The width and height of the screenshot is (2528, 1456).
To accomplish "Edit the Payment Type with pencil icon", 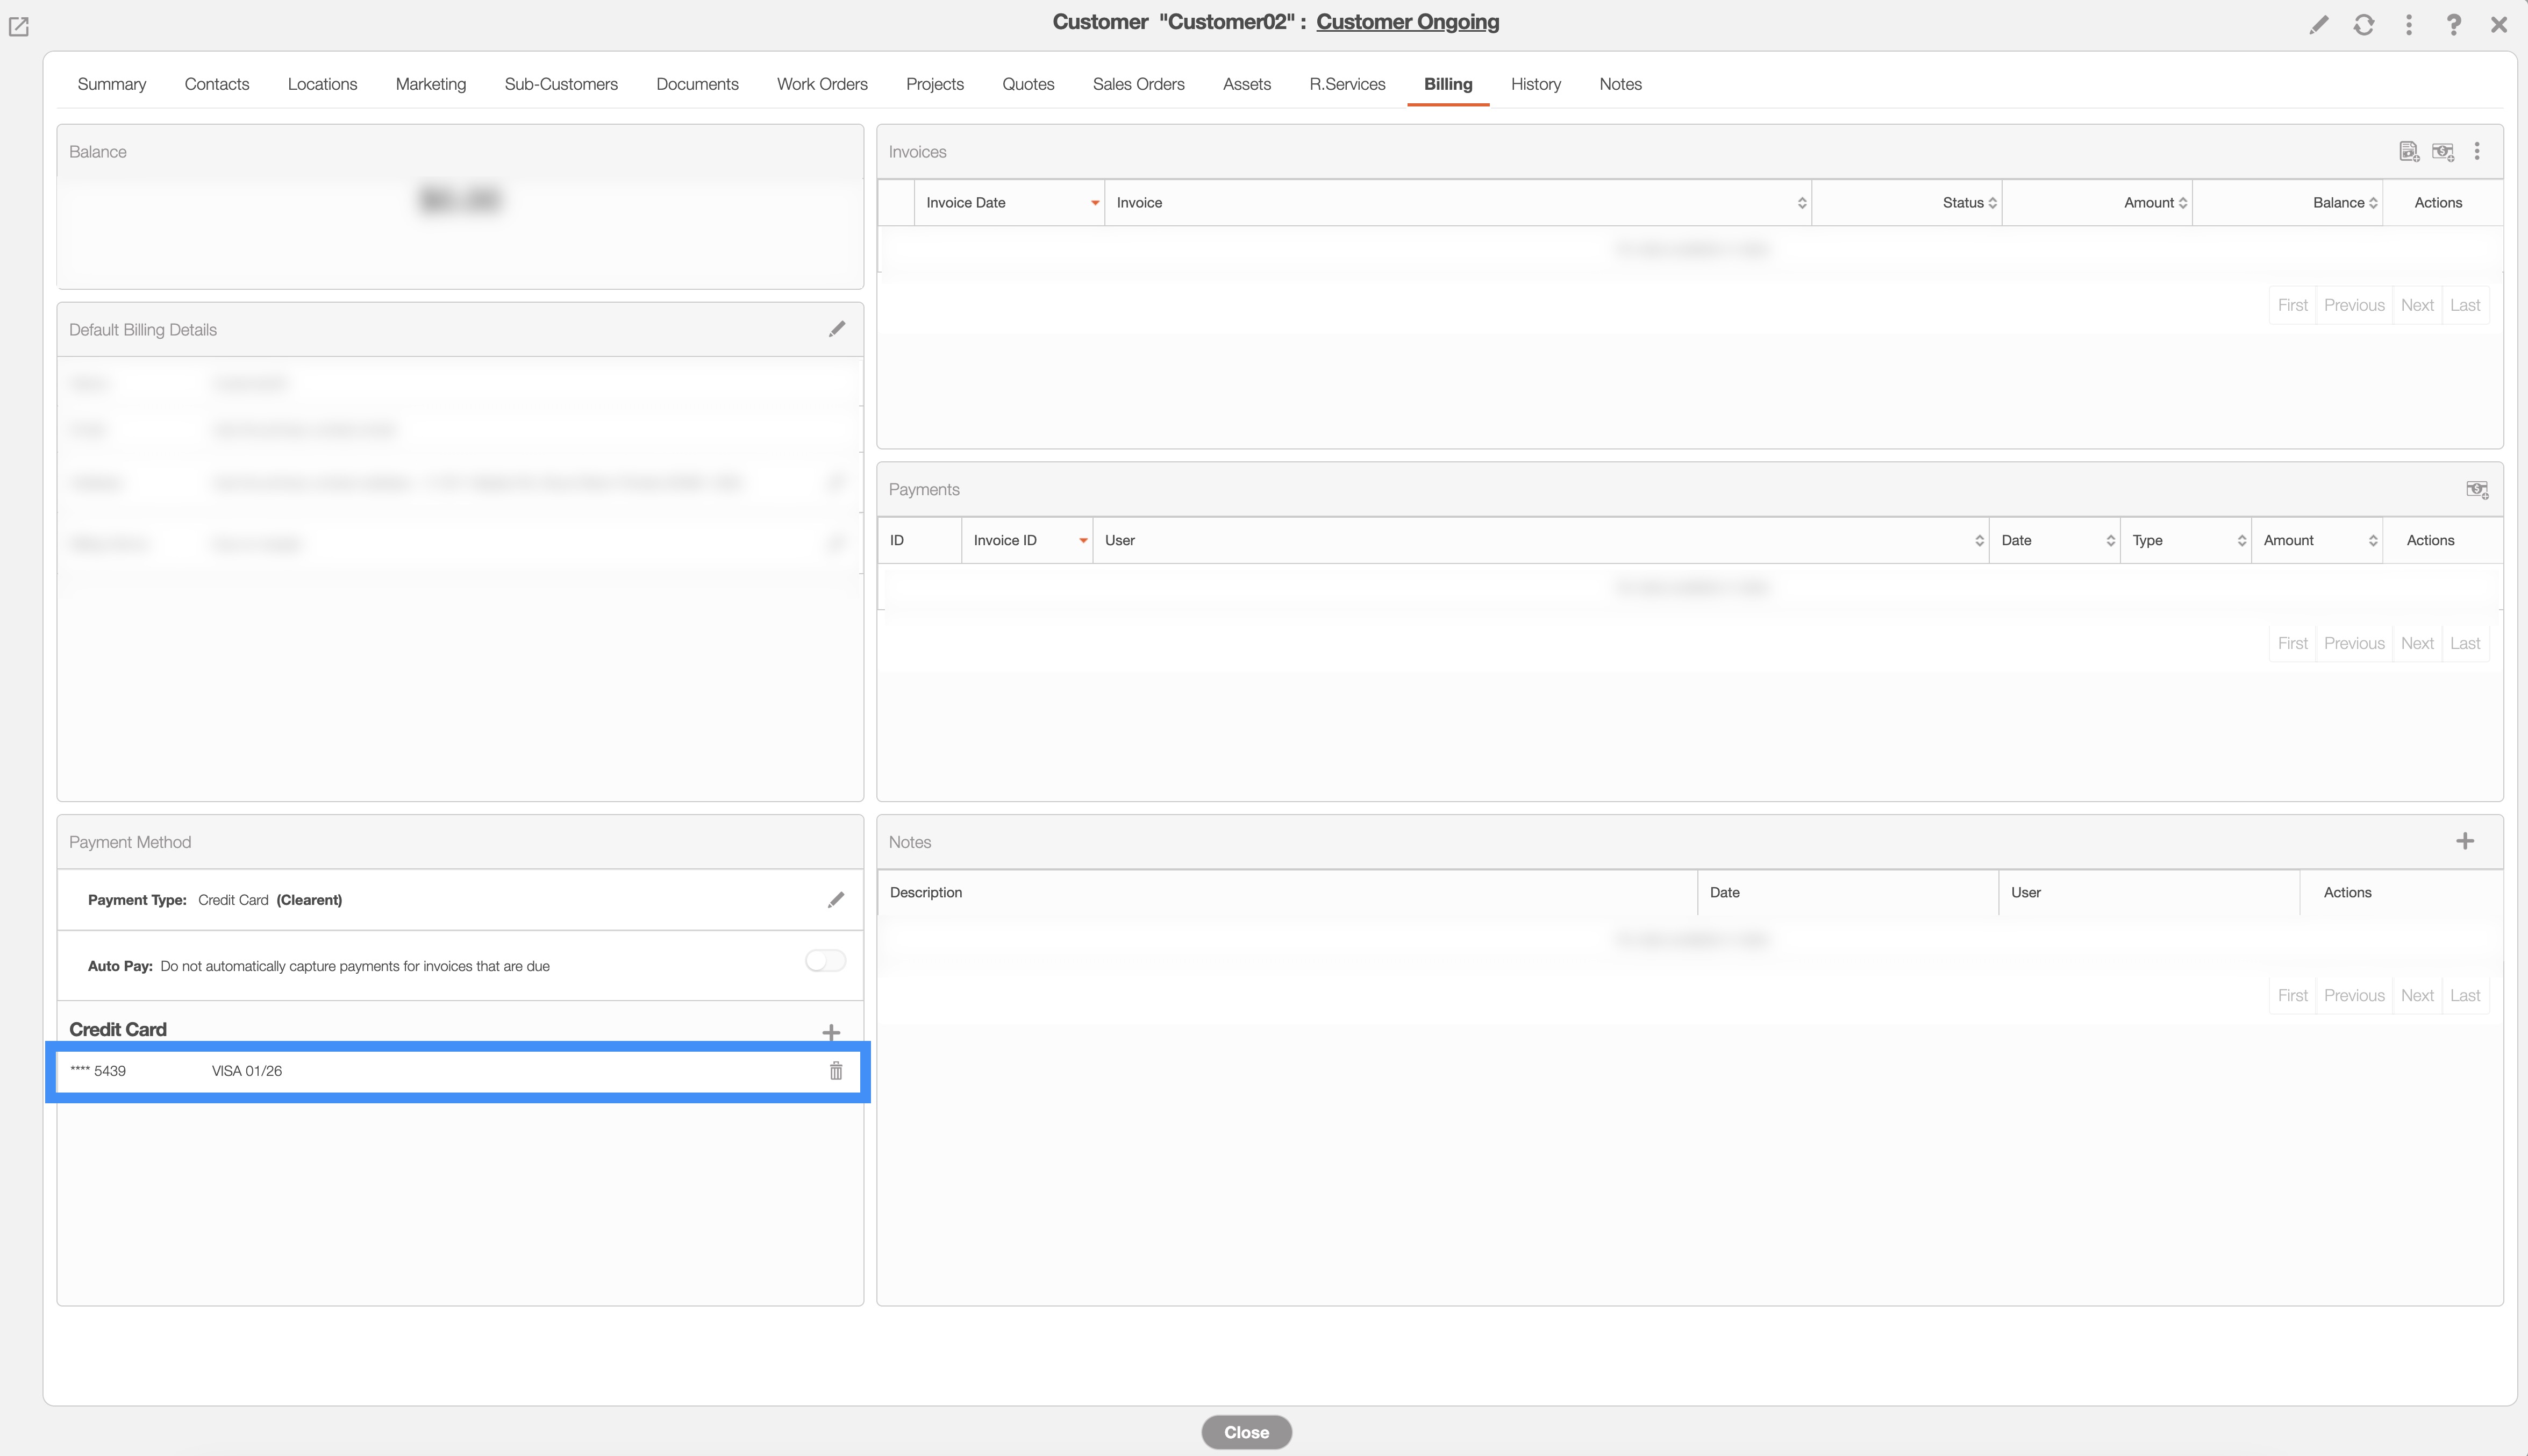I will [836, 900].
